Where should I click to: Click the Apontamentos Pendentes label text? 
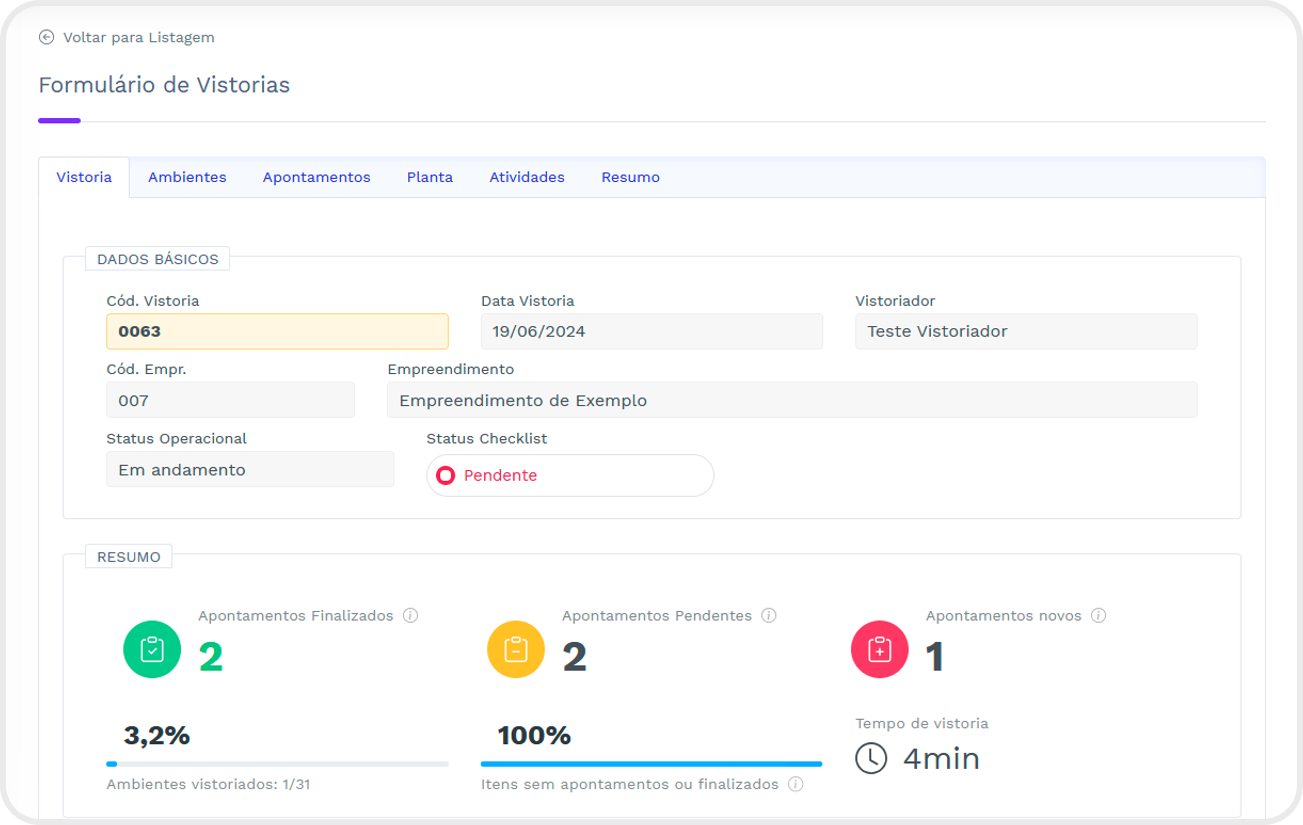pyautogui.click(x=657, y=616)
